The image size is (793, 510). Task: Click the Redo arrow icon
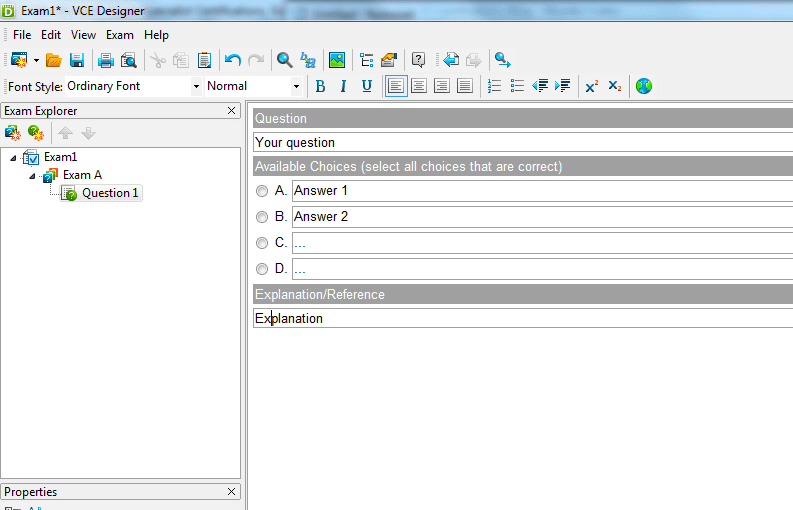256,60
